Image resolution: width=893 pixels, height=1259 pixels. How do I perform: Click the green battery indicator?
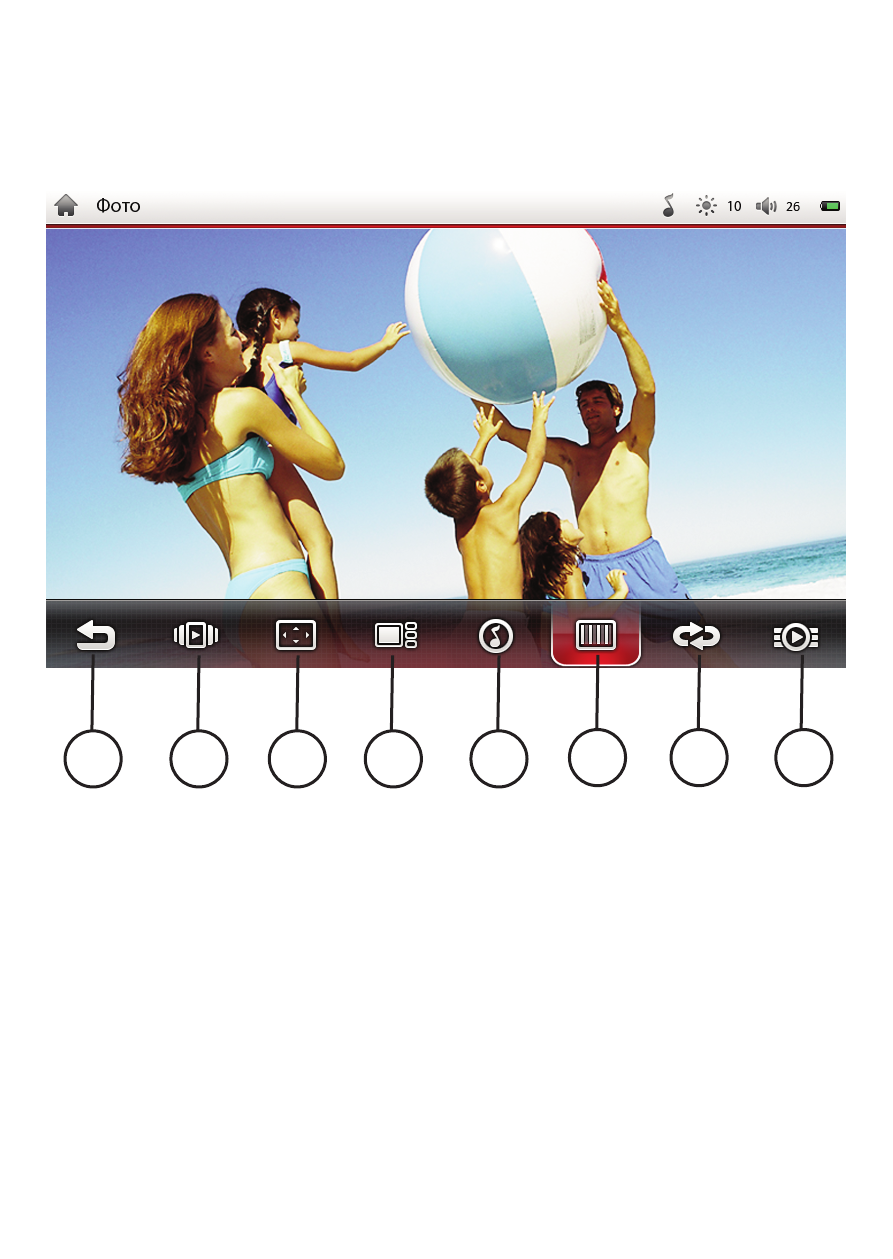click(831, 206)
